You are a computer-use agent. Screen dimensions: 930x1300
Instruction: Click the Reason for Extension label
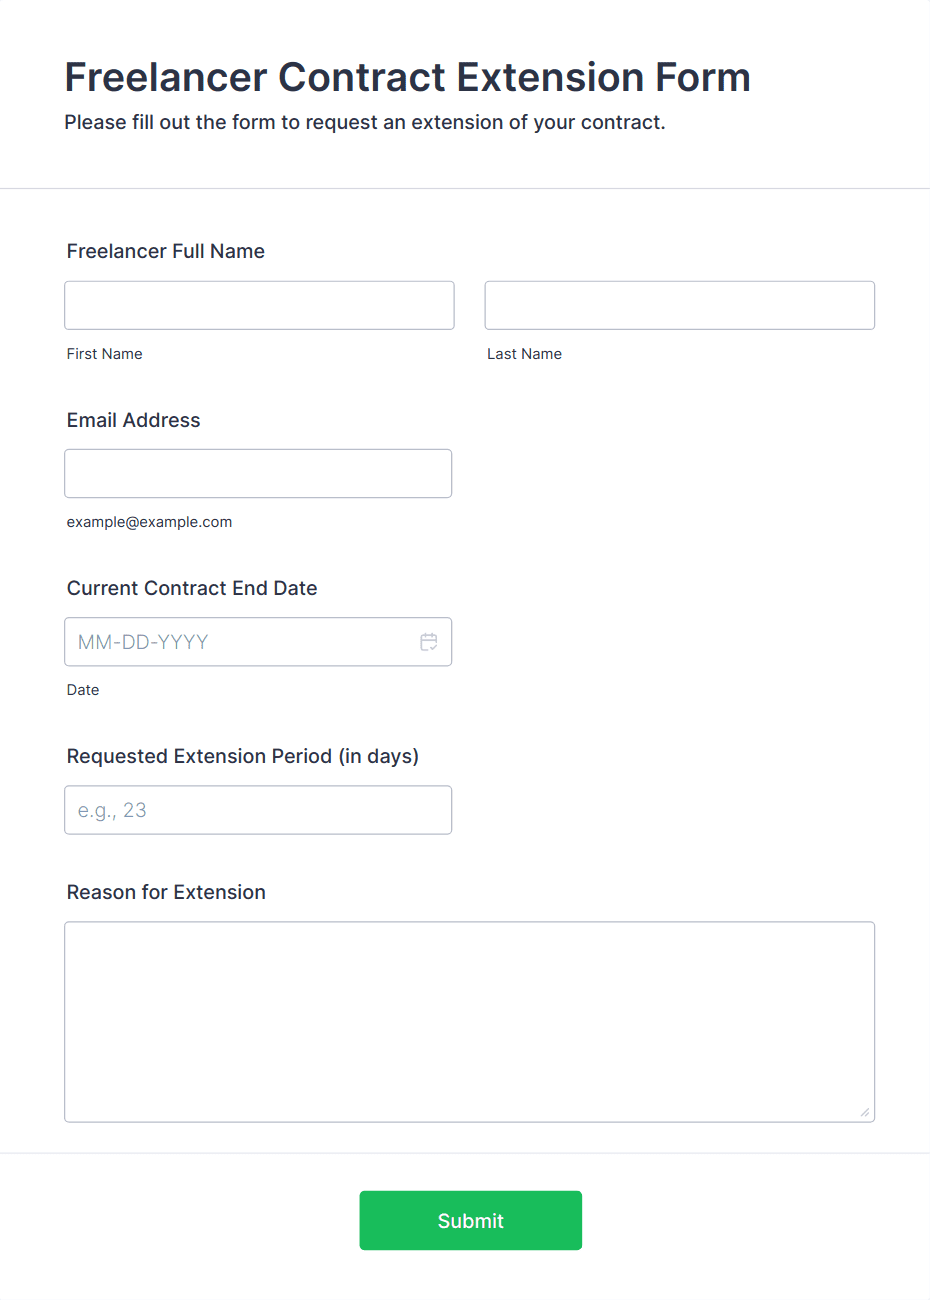[166, 892]
